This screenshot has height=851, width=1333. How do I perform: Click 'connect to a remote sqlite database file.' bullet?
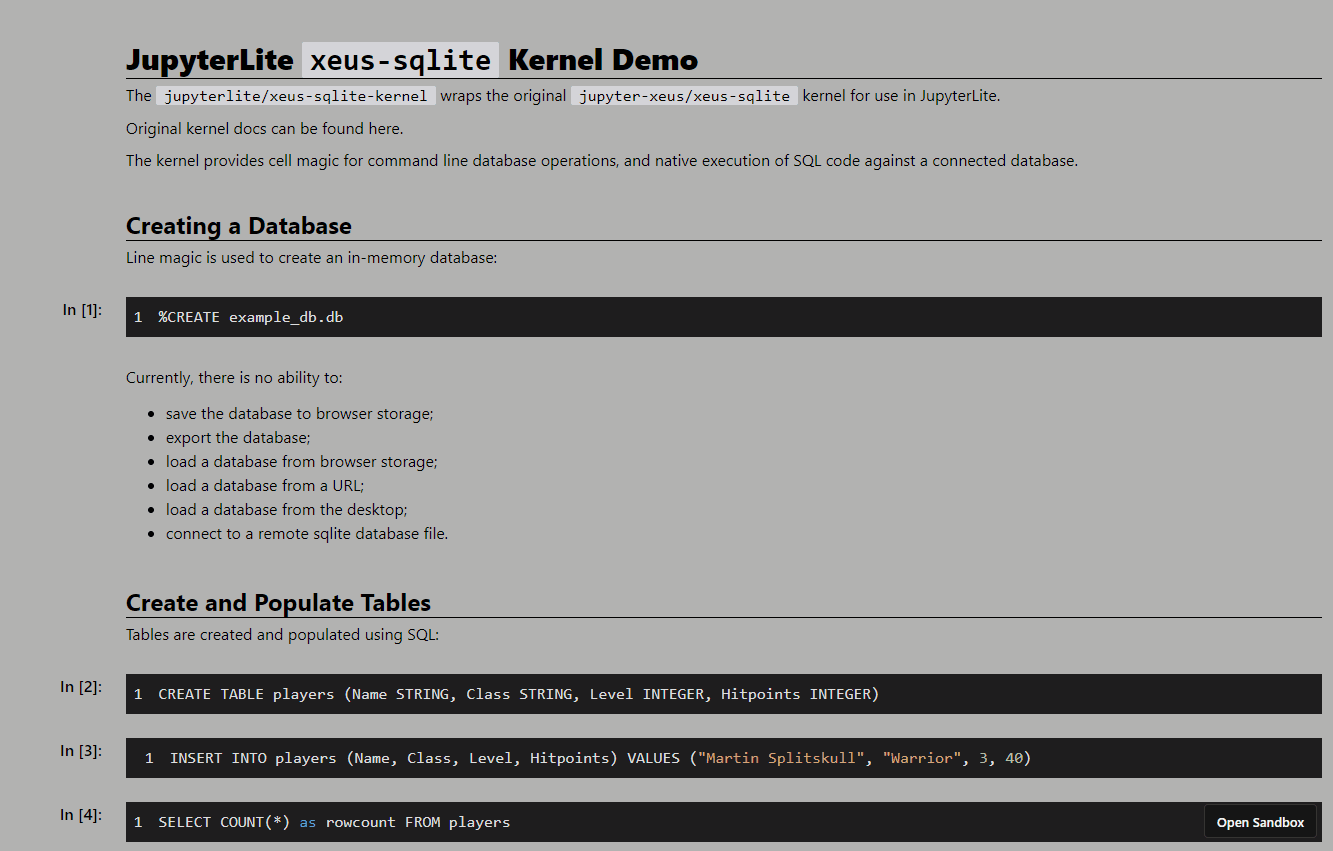pyautogui.click(x=307, y=533)
